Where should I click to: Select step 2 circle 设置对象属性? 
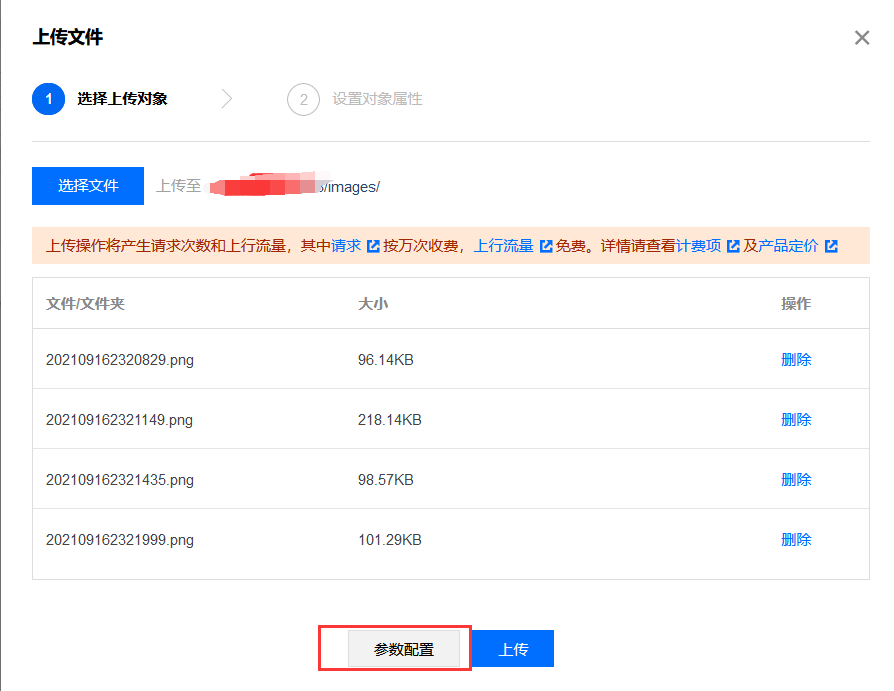click(303, 99)
